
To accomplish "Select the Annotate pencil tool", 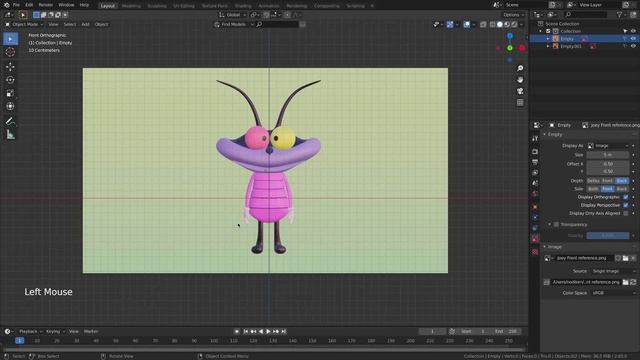I will 10,121.
